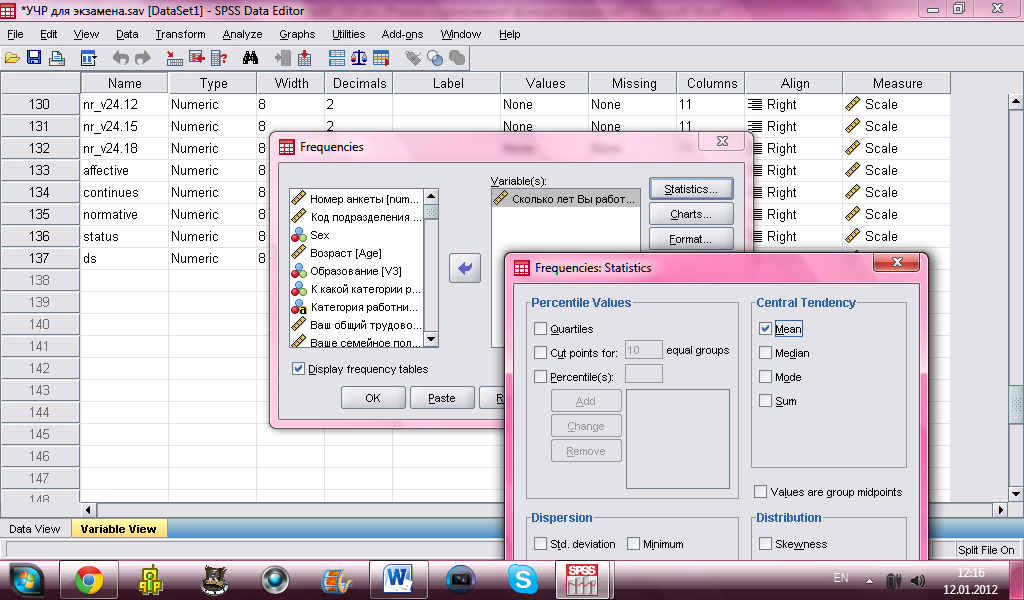
Task: Click the volume speaker tray icon
Action: [x=918, y=580]
